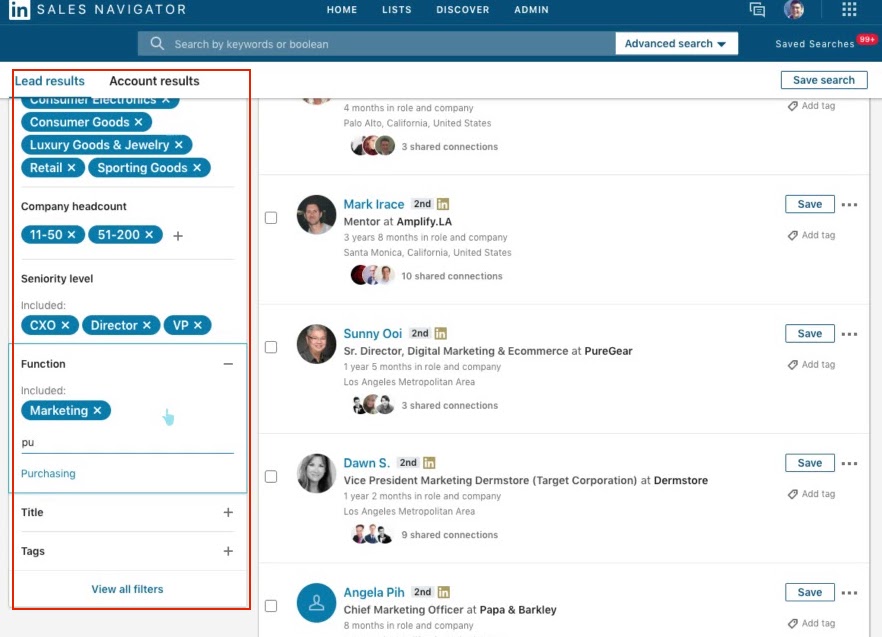
Task: Select the checkbox beside Dawn S.
Action: tap(271, 475)
